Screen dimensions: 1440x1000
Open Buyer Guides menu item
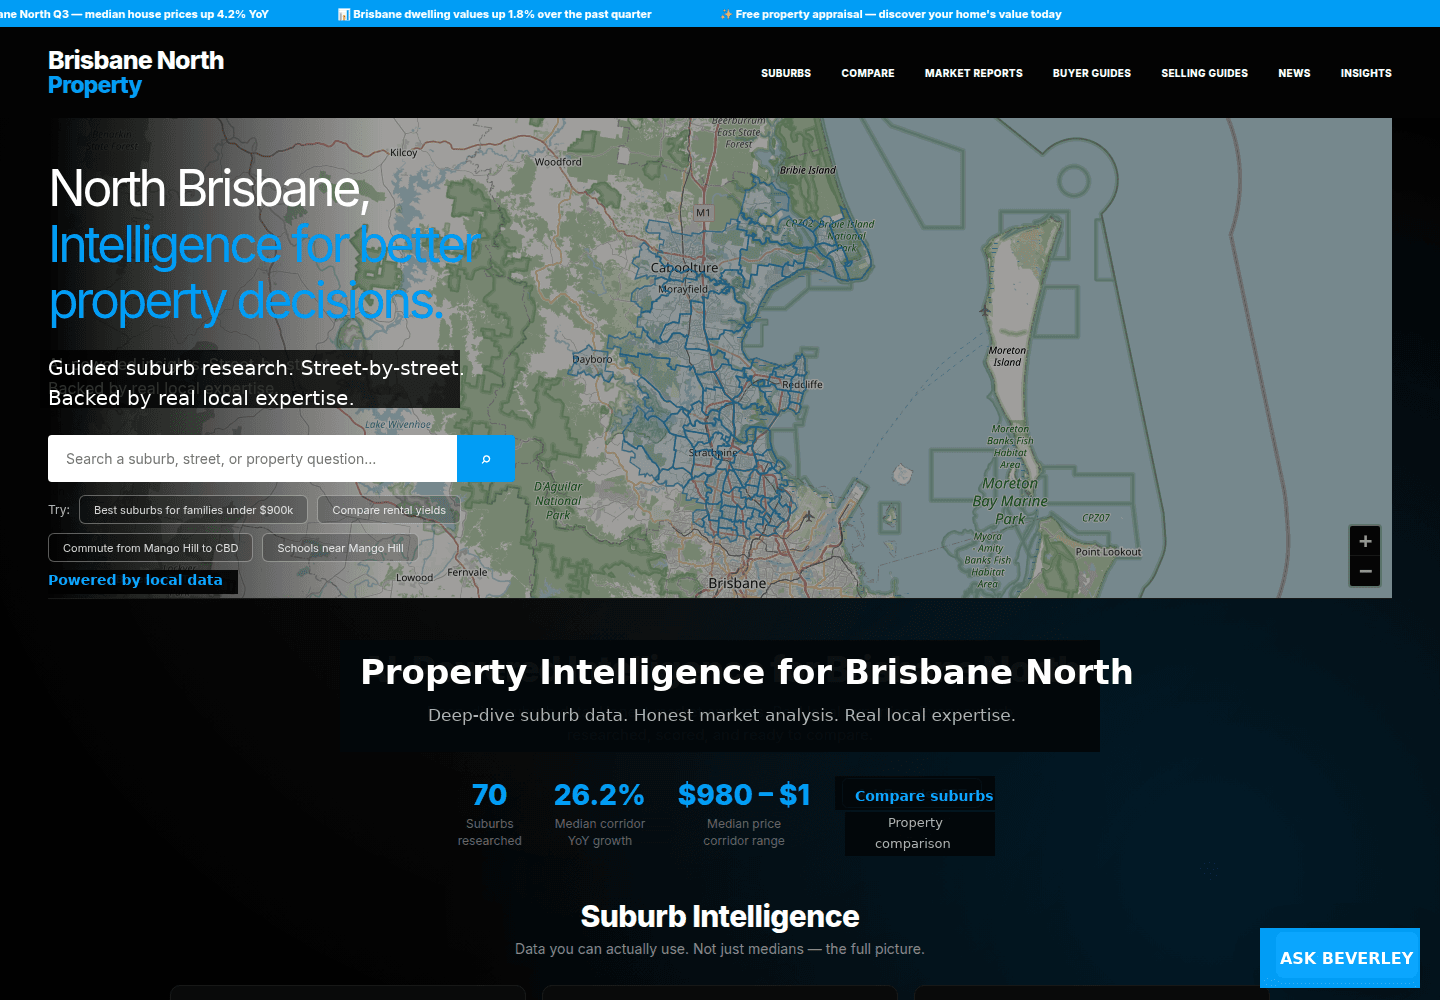pos(1092,73)
